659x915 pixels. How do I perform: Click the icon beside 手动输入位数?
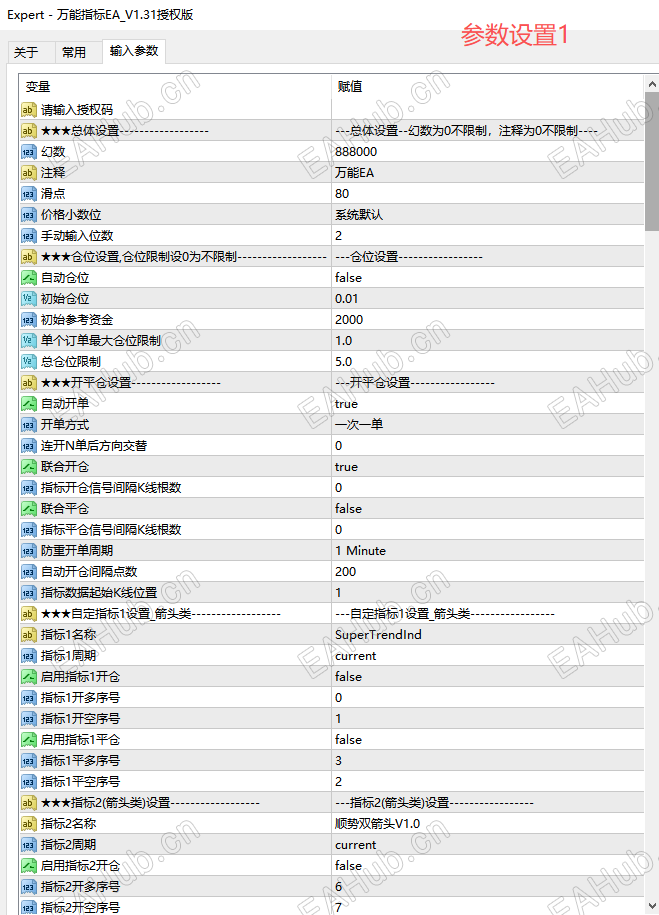point(29,236)
